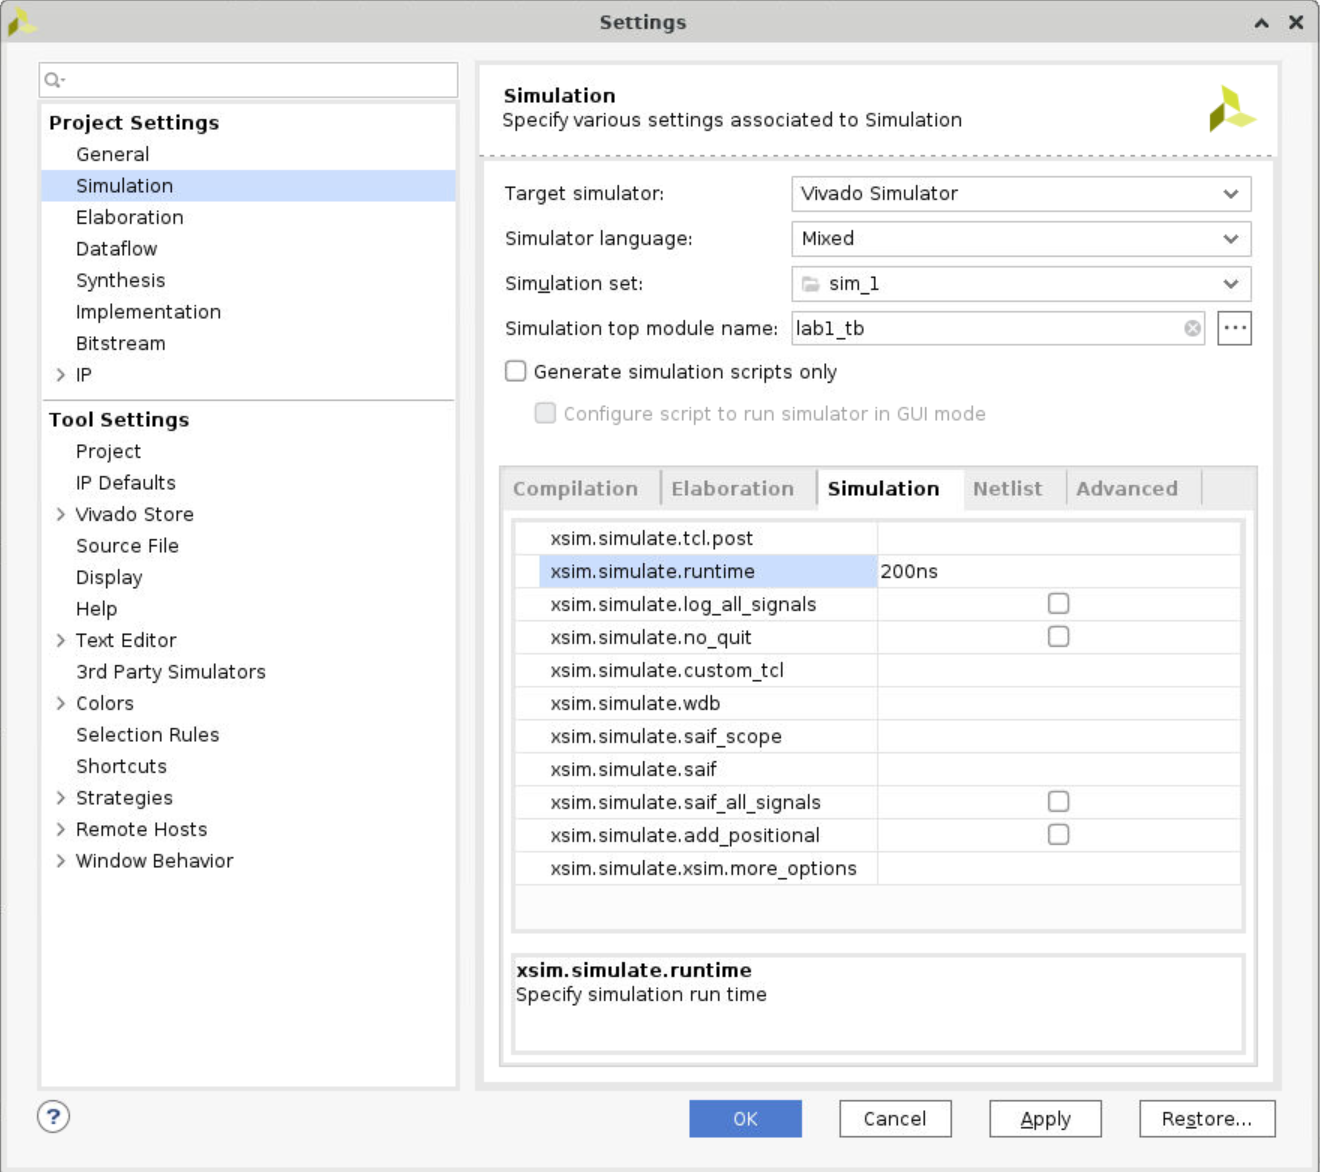The height and width of the screenshot is (1172, 1320).
Task: Expand the Text Editor node
Action: [x=61, y=640]
